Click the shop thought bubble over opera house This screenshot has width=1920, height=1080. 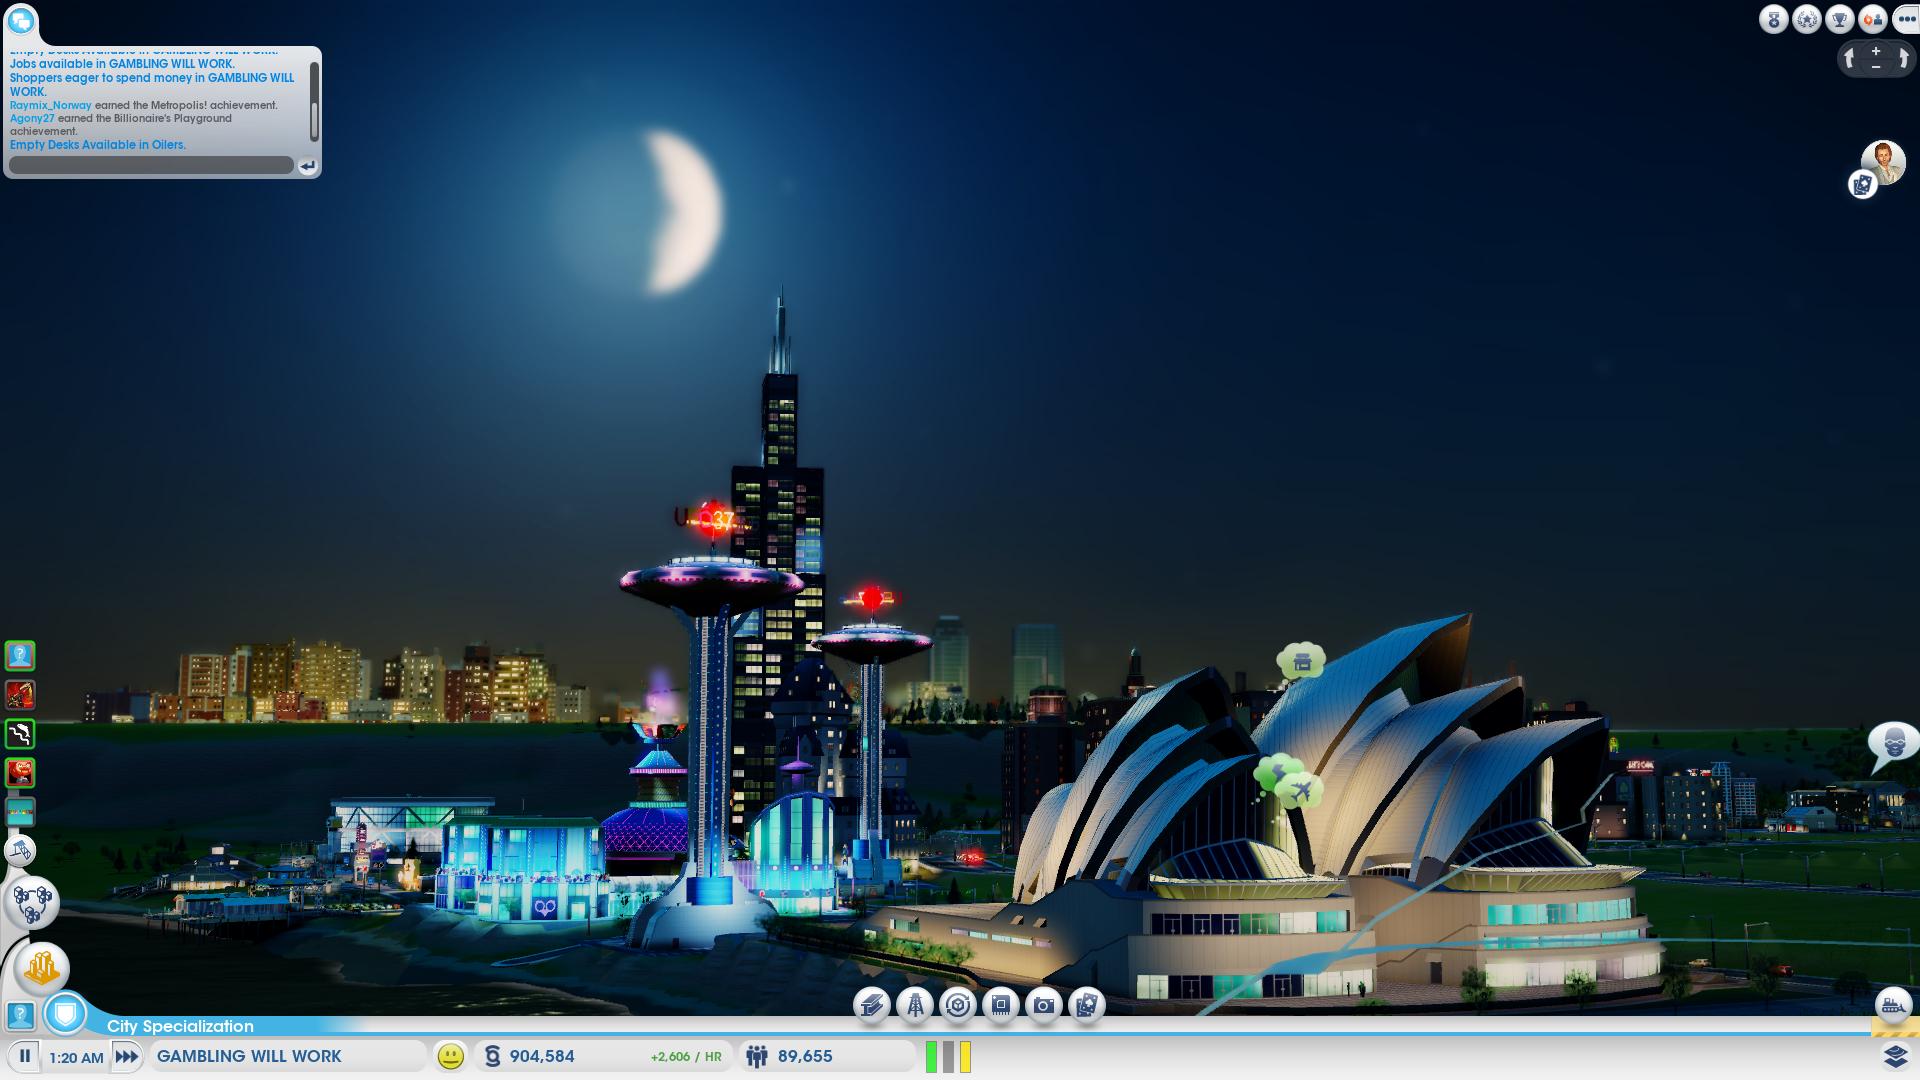click(x=1301, y=662)
